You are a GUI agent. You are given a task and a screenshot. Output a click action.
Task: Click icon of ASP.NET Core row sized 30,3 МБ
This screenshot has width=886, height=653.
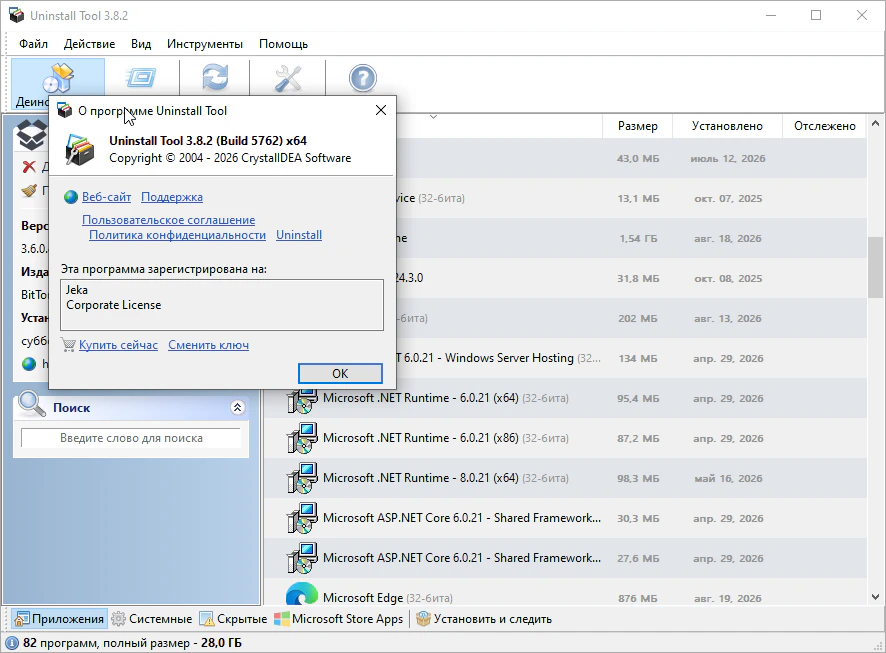tap(302, 519)
